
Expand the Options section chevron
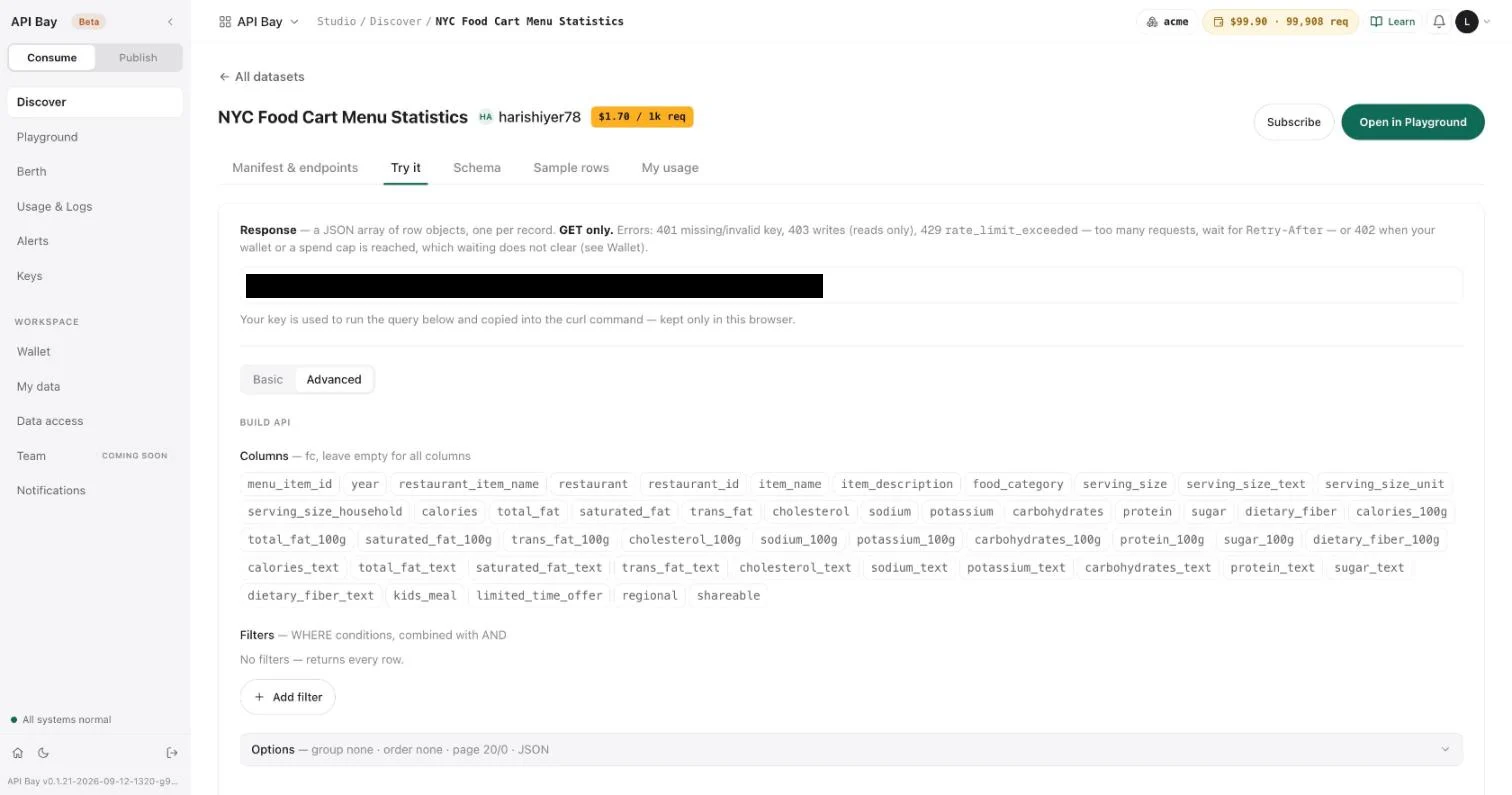coord(1444,749)
